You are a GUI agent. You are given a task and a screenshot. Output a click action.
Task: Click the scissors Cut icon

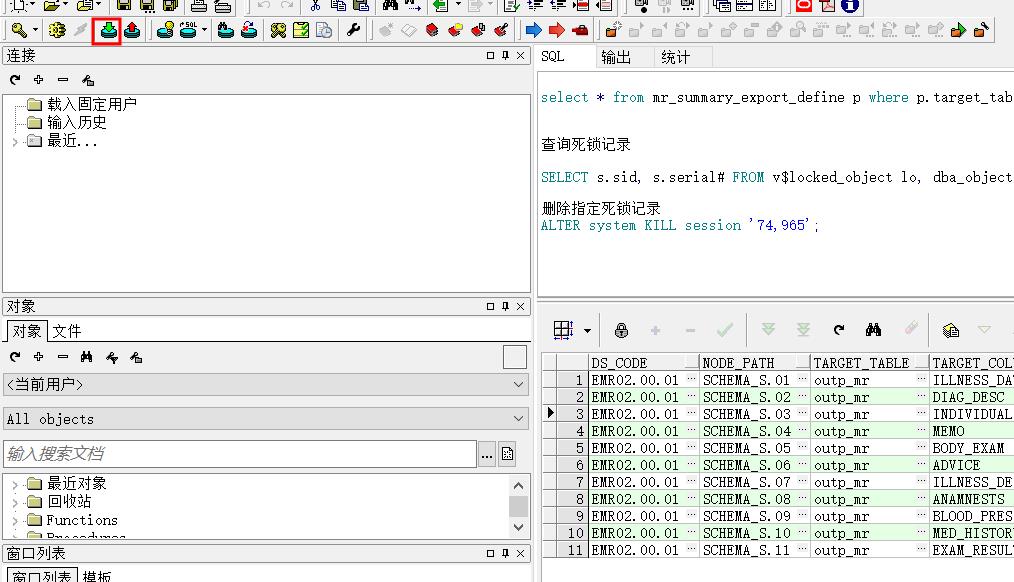coord(316,5)
